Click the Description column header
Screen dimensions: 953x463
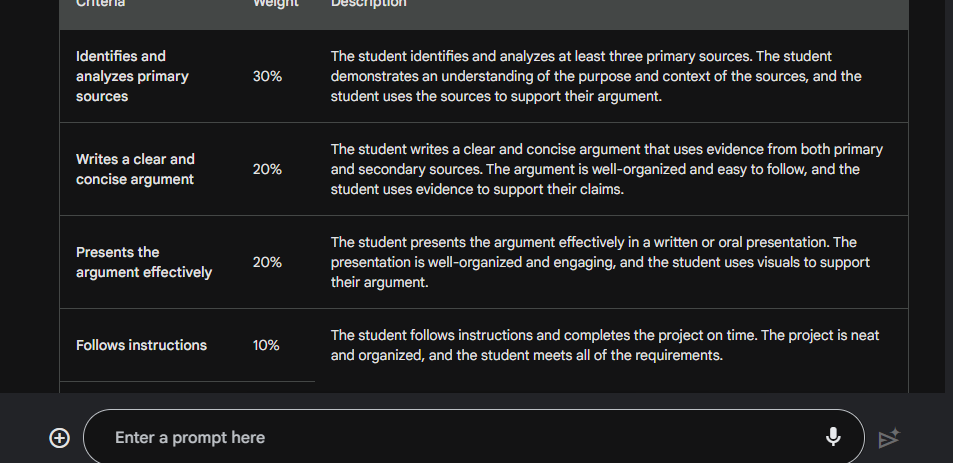point(368,3)
